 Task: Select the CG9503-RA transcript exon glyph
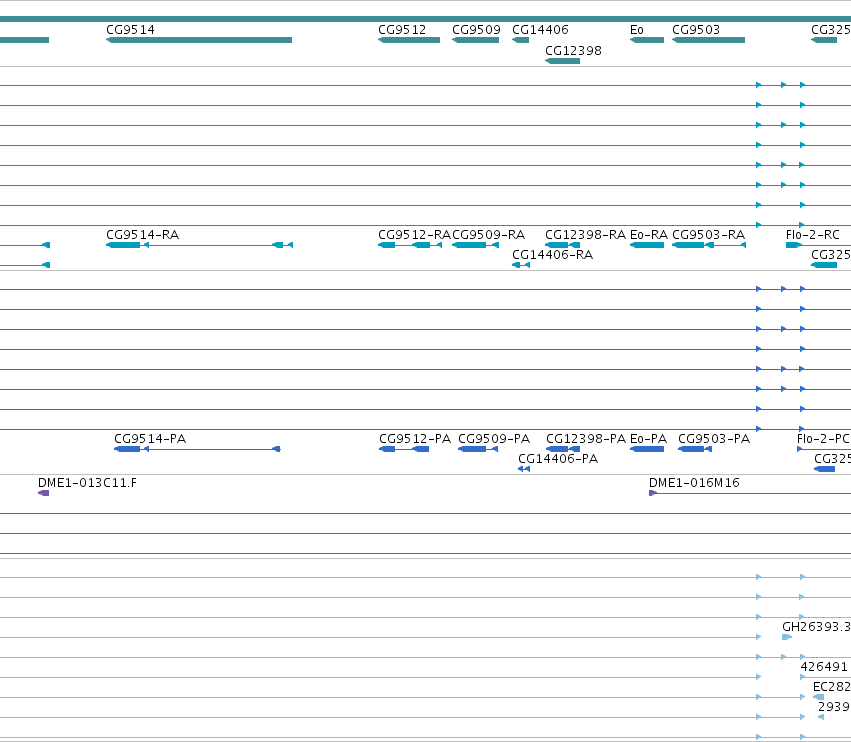coord(709,245)
